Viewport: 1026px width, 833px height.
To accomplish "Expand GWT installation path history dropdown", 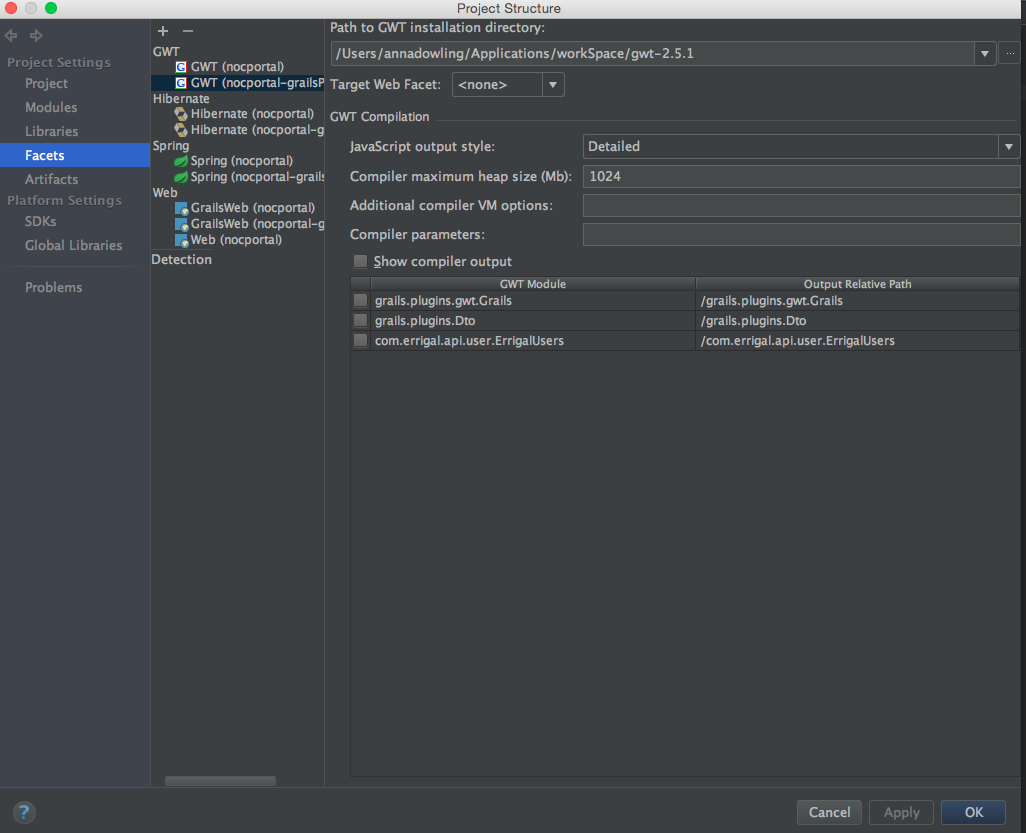I will [x=985, y=53].
